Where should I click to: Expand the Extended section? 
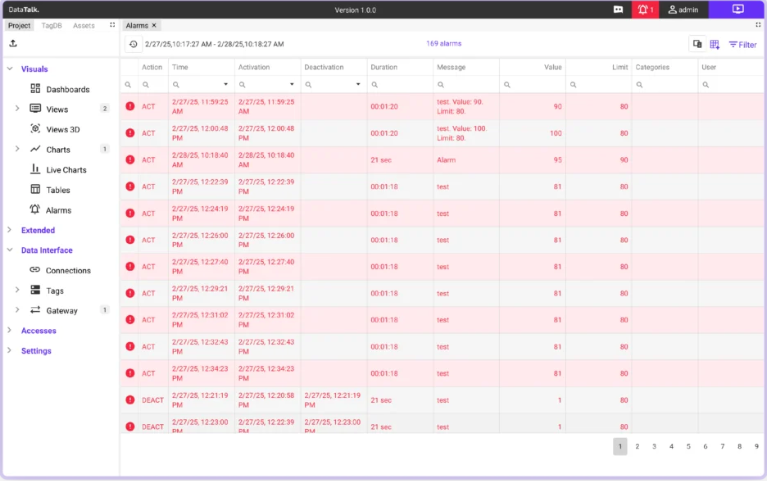[9, 229]
